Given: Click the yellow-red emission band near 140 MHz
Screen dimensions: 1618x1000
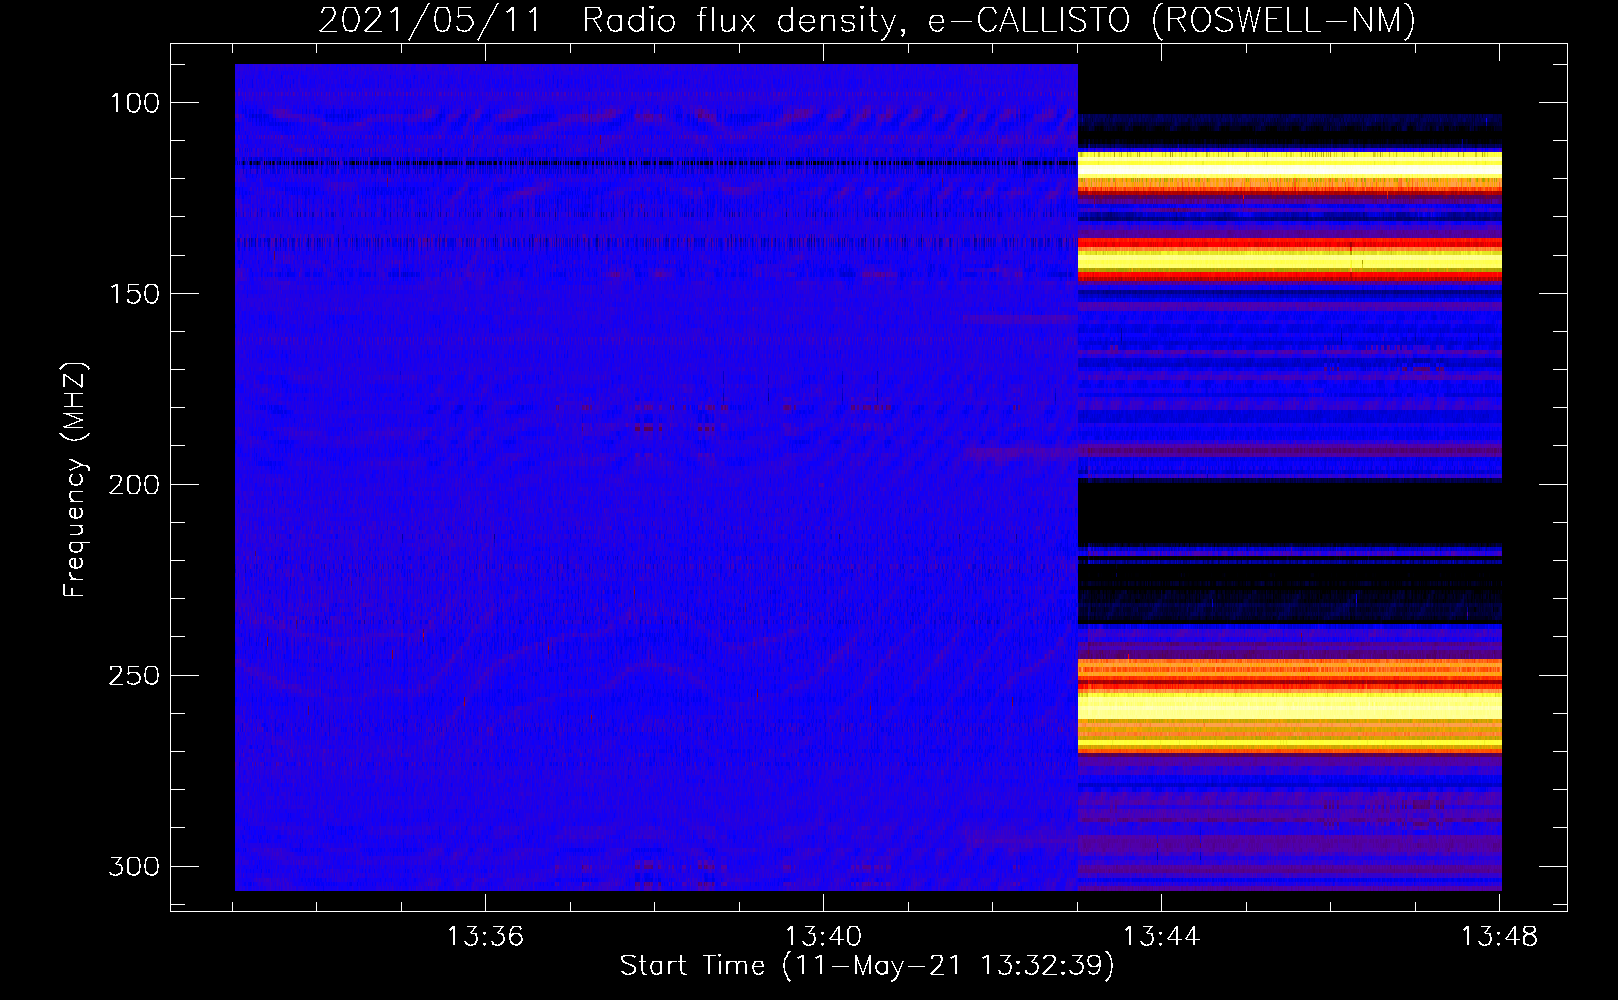Looking at the screenshot, I should click(1290, 260).
